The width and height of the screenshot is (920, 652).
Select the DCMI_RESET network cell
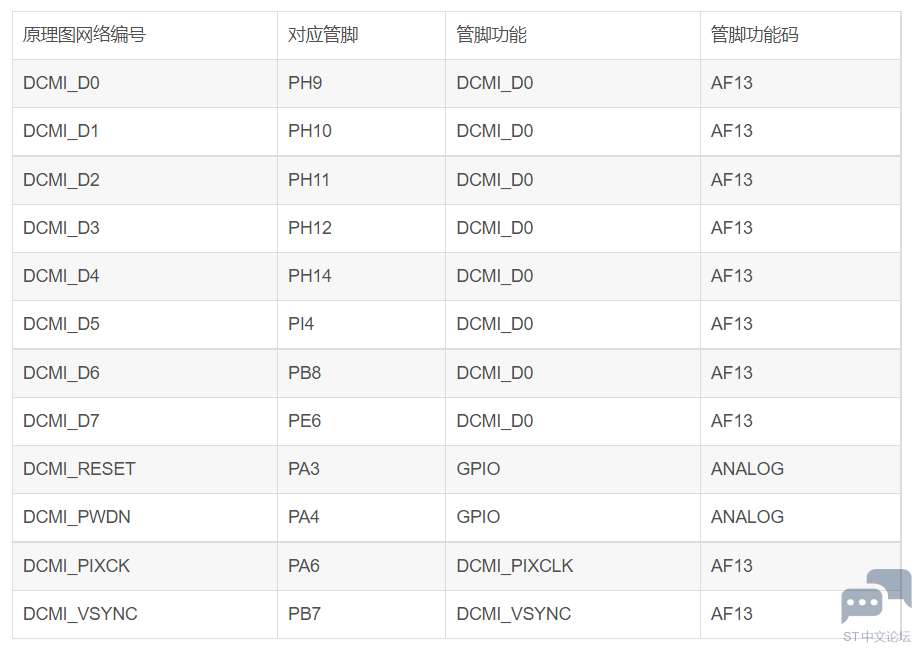pyautogui.click(x=145, y=469)
